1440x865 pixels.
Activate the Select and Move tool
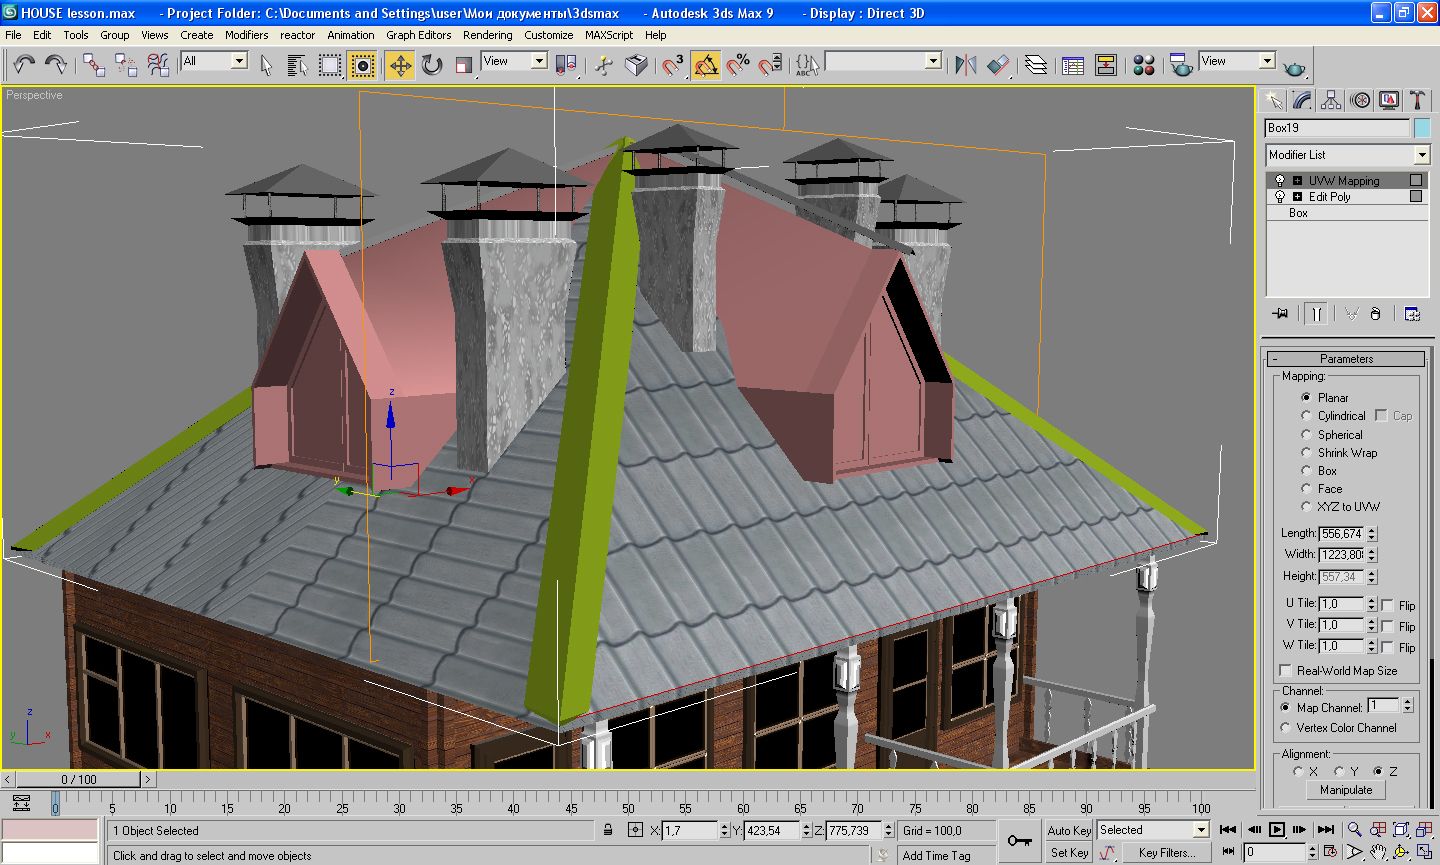click(400, 65)
